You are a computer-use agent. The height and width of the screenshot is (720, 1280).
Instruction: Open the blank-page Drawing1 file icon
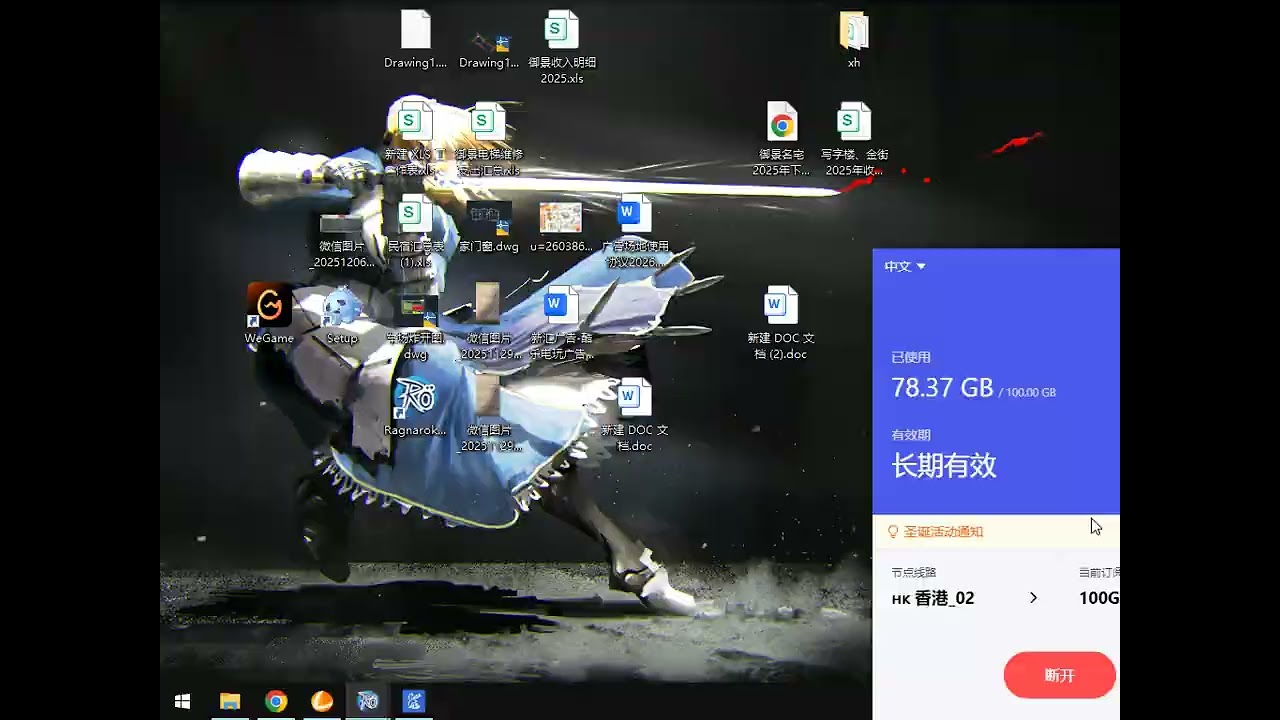point(415,30)
